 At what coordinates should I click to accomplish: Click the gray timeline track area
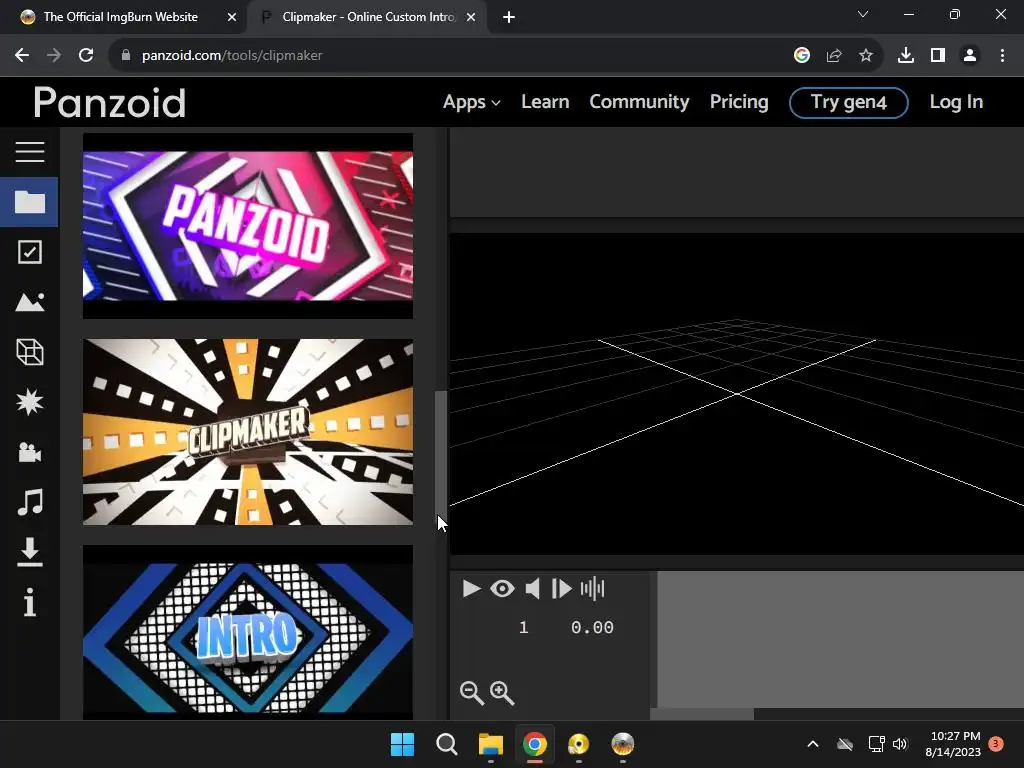click(840, 639)
